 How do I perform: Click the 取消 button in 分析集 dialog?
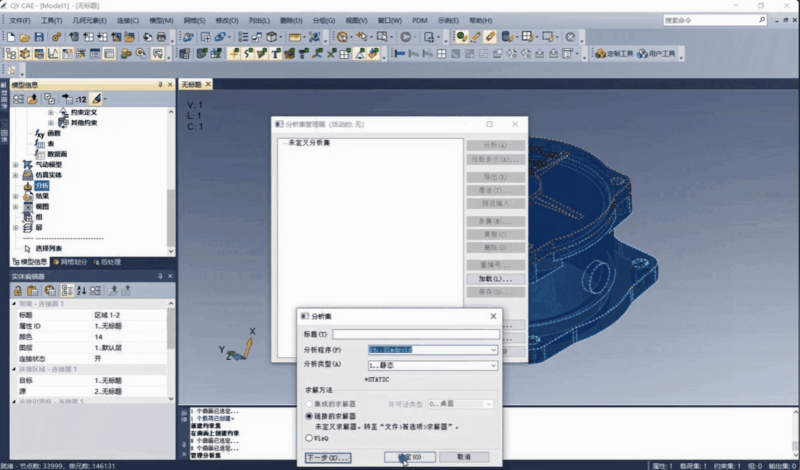coord(463,457)
